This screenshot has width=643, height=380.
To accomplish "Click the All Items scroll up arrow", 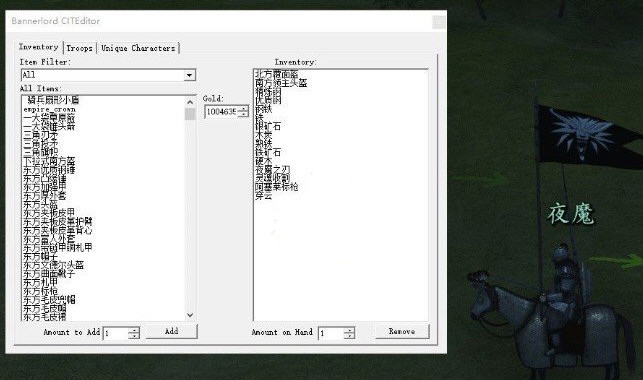I will (x=190, y=102).
